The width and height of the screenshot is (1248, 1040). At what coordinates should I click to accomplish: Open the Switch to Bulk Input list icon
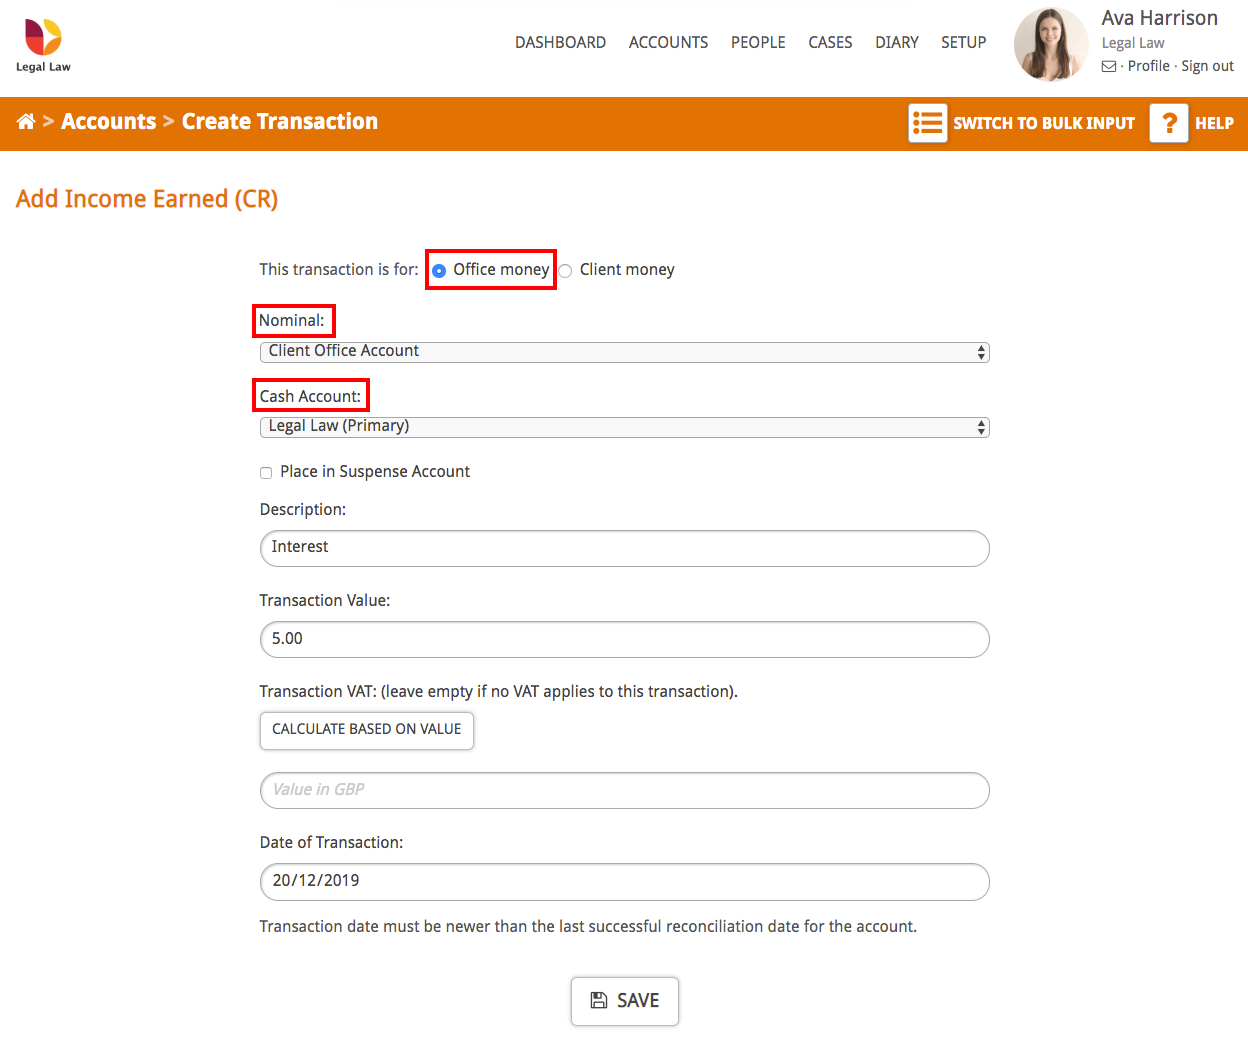pos(927,122)
